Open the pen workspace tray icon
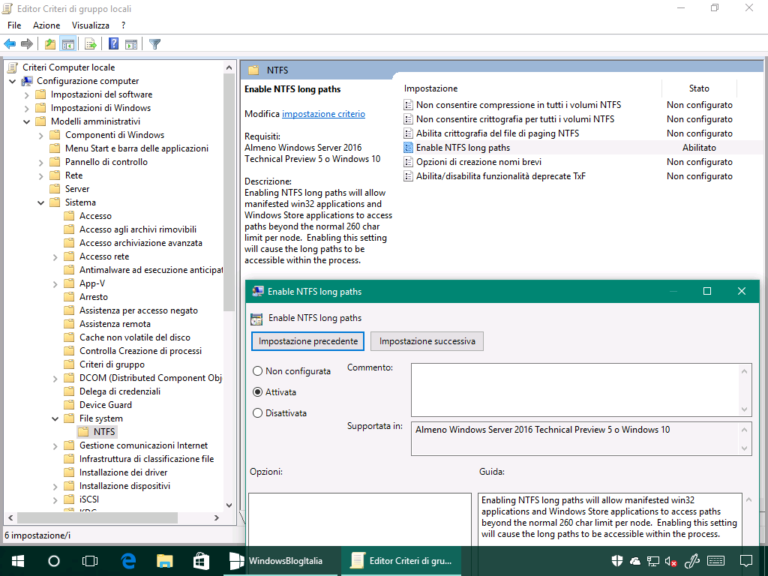 [x=692, y=561]
